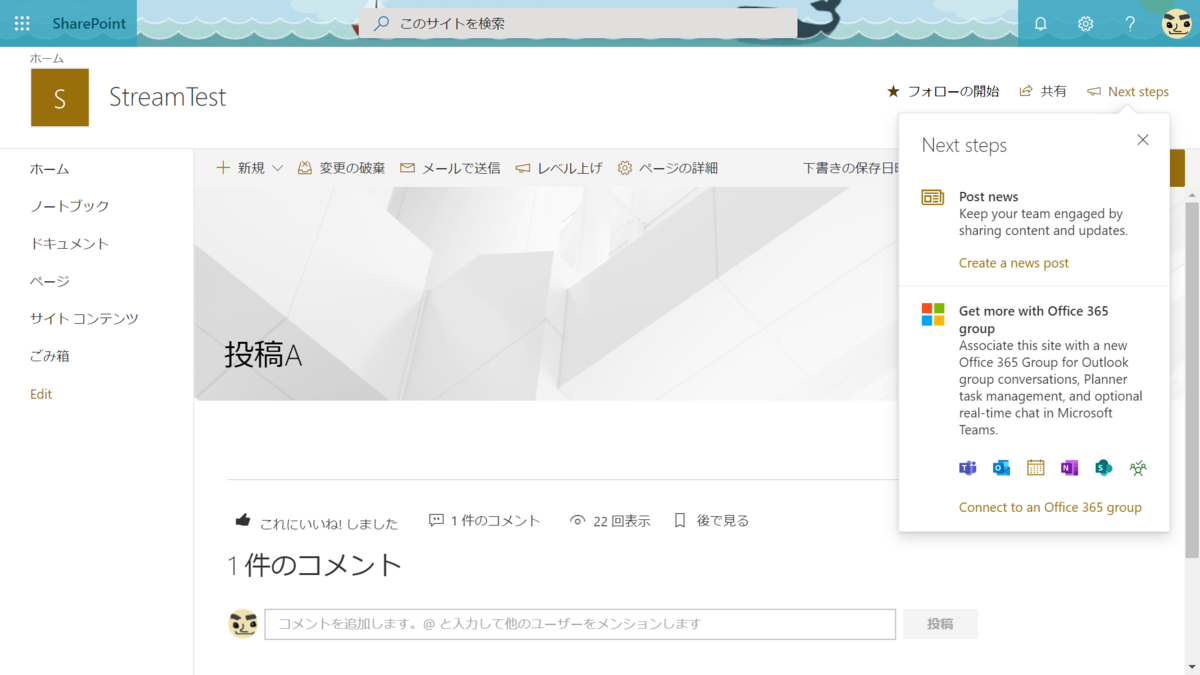Open the app launcher waffle icon

click(x=22, y=23)
